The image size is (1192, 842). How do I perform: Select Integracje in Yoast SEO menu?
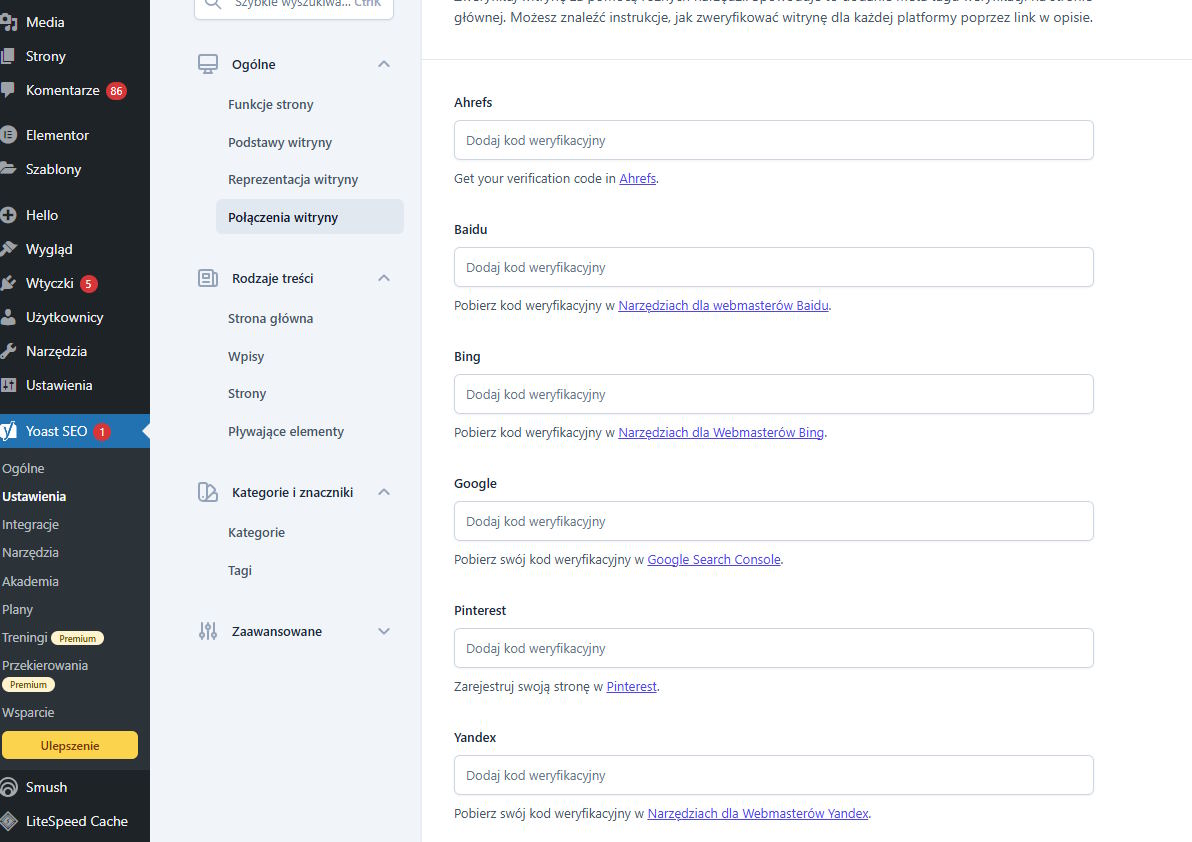pos(30,524)
